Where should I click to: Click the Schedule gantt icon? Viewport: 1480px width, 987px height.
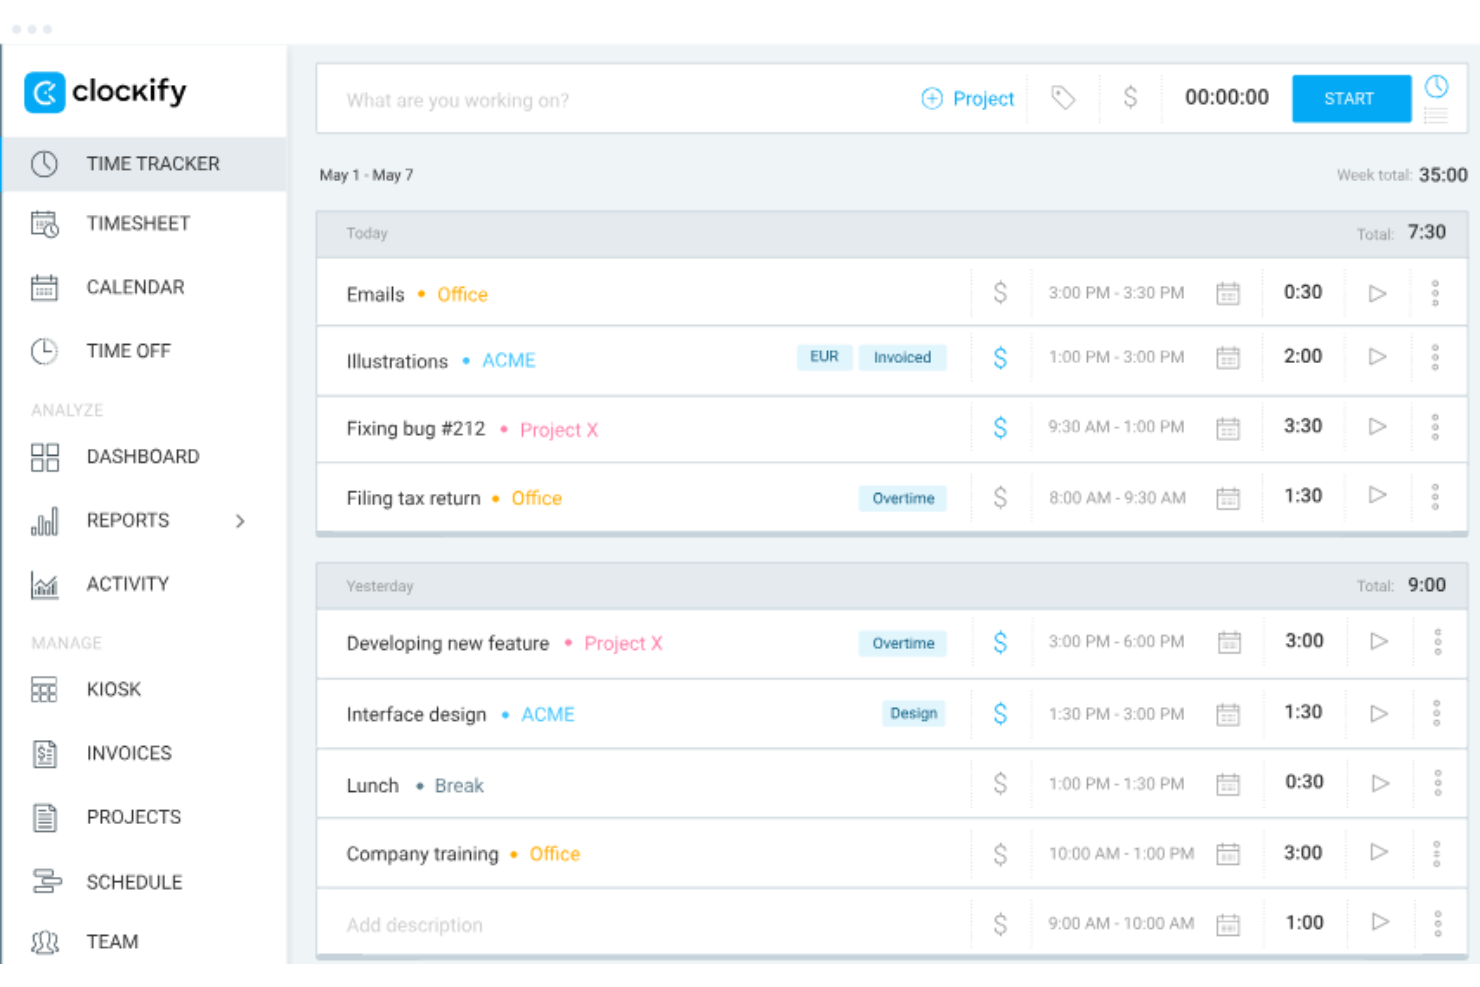pos(46,882)
